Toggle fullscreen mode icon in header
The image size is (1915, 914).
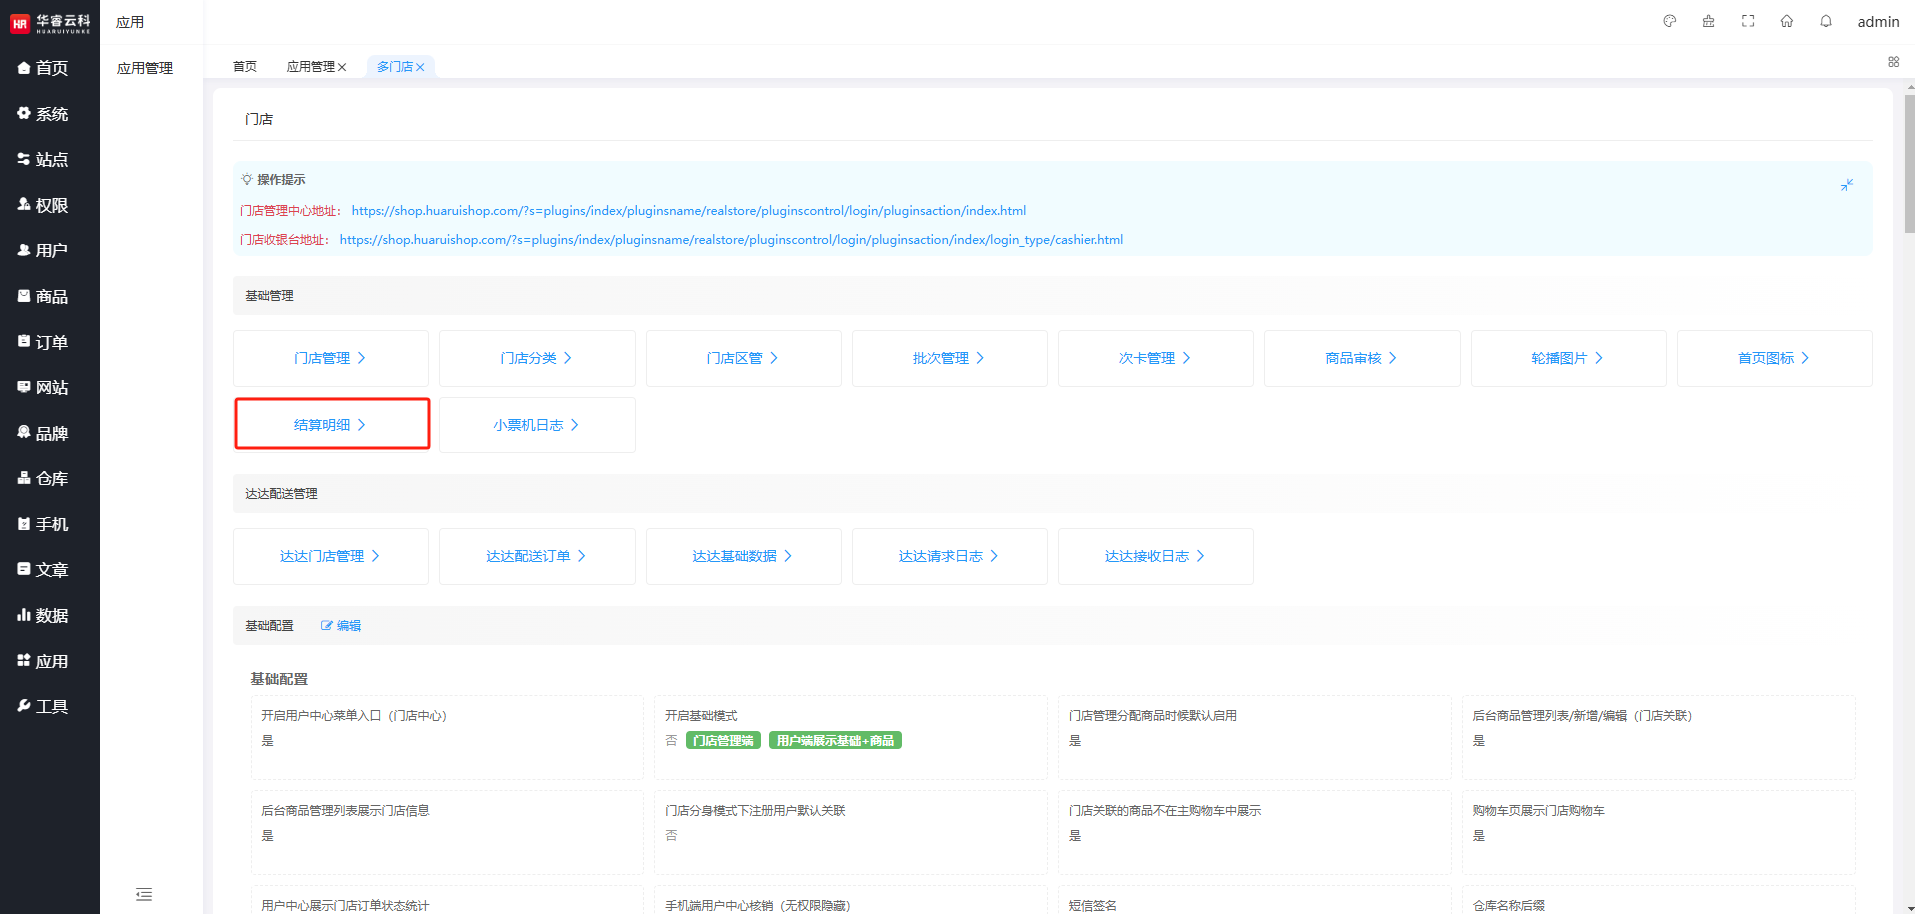pos(1748,21)
